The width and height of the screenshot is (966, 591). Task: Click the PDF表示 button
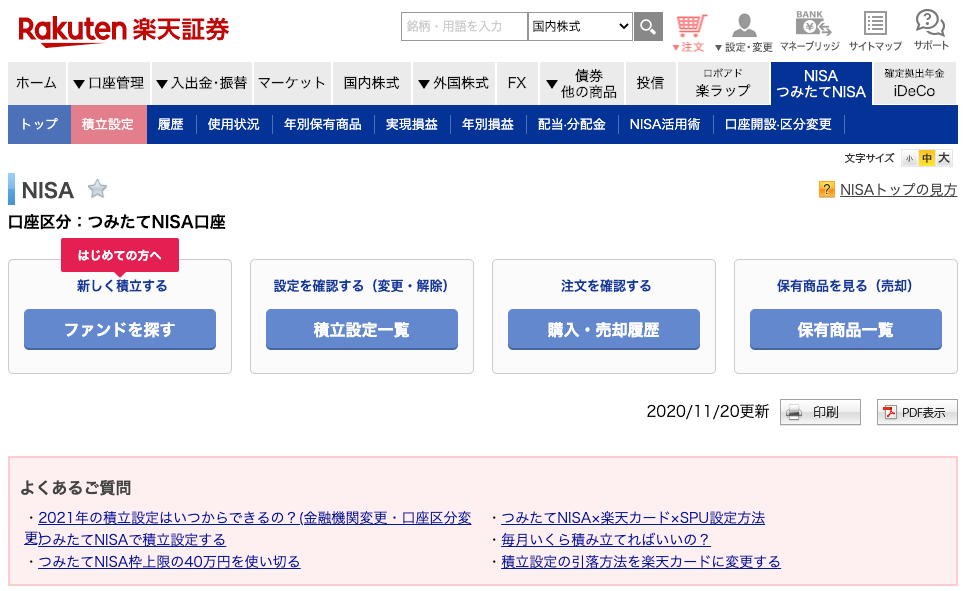click(x=917, y=412)
